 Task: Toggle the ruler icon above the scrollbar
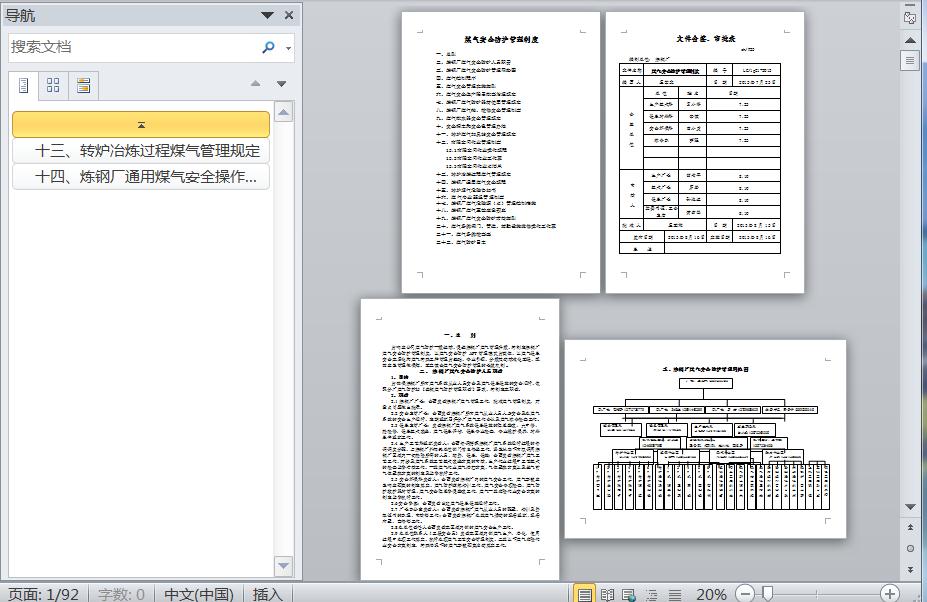[910, 17]
